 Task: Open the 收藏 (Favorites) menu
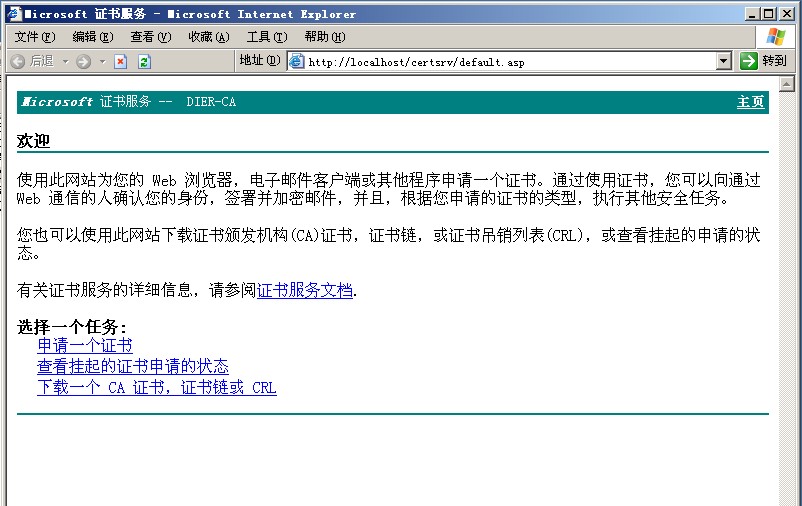coord(208,37)
